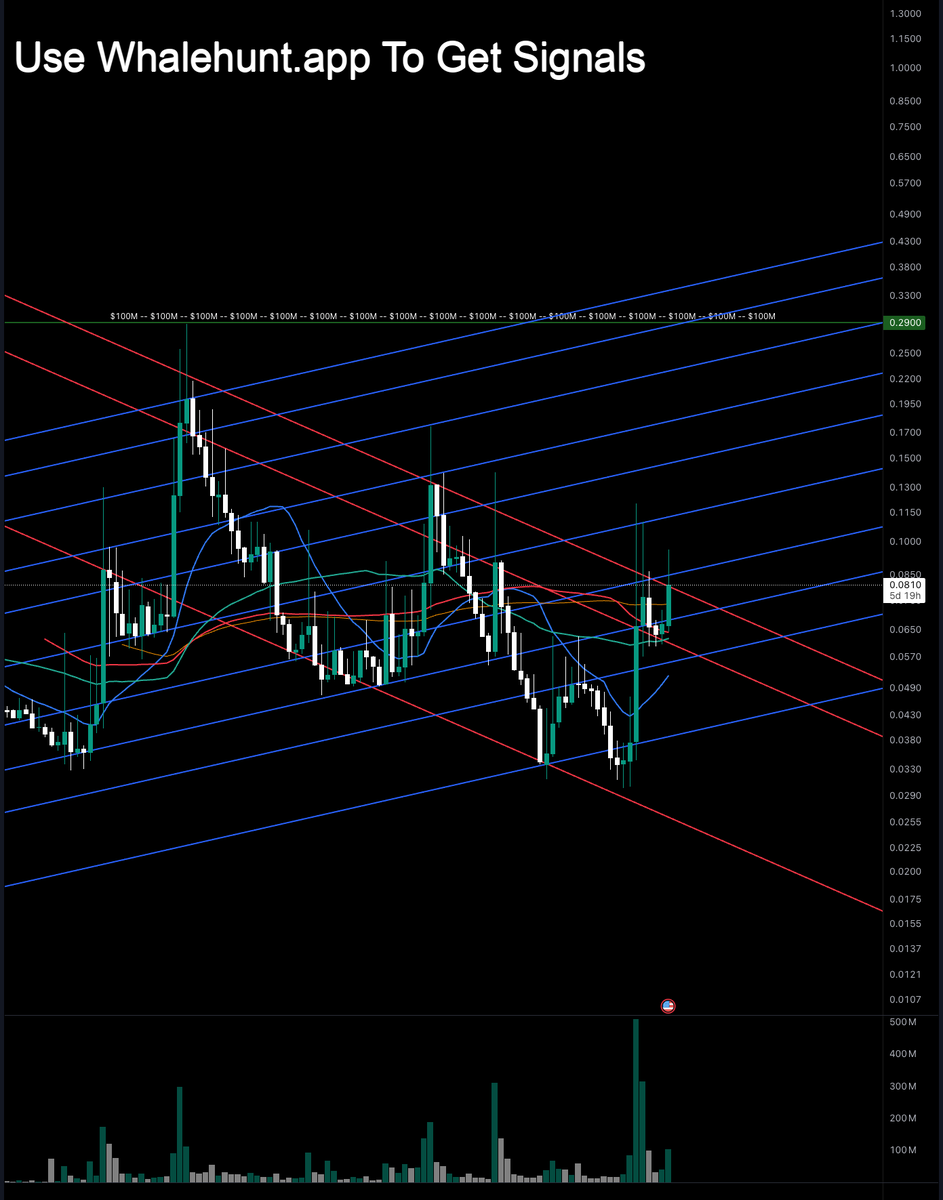Select the green 0.2900 price line label
Screen dimensions: 943x1200
(x=905, y=323)
